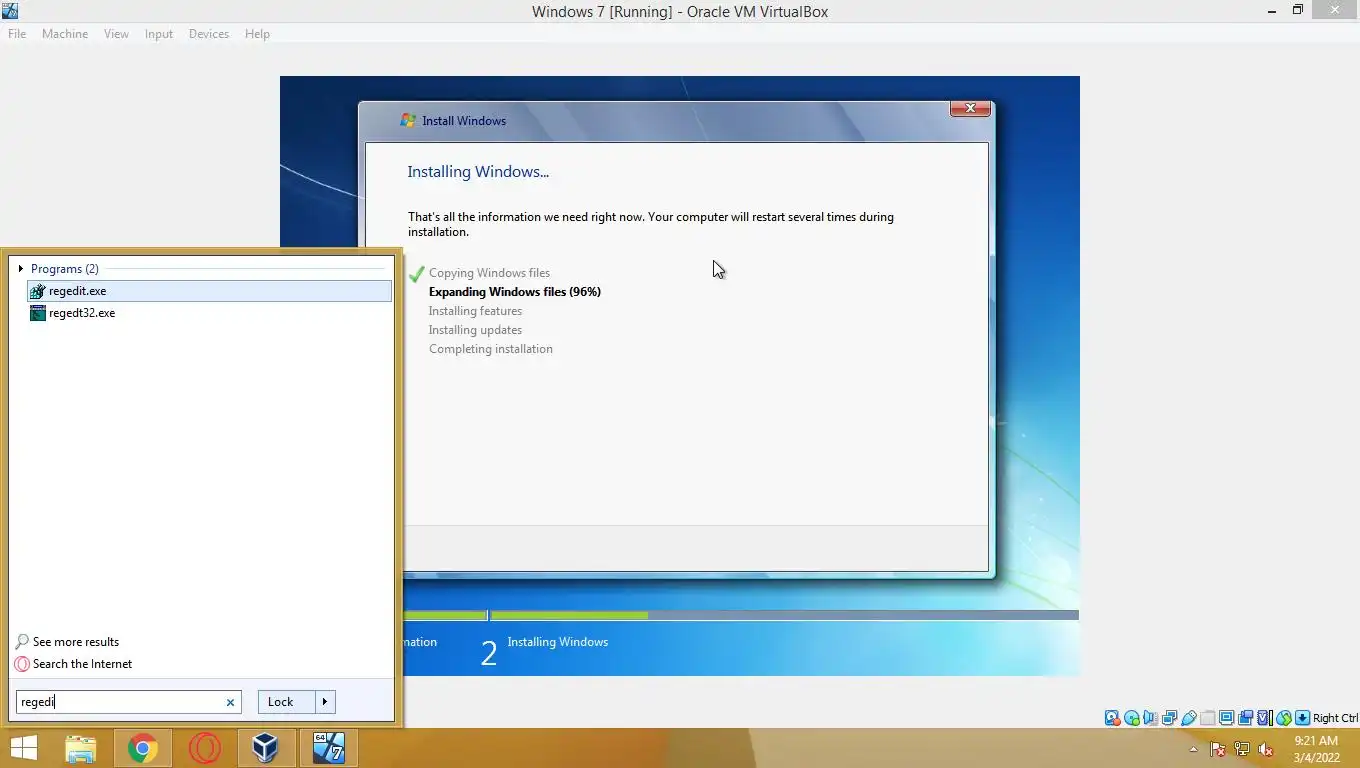1360x768 pixels.
Task: Click the network adapters status icon
Action: (x=1169, y=718)
